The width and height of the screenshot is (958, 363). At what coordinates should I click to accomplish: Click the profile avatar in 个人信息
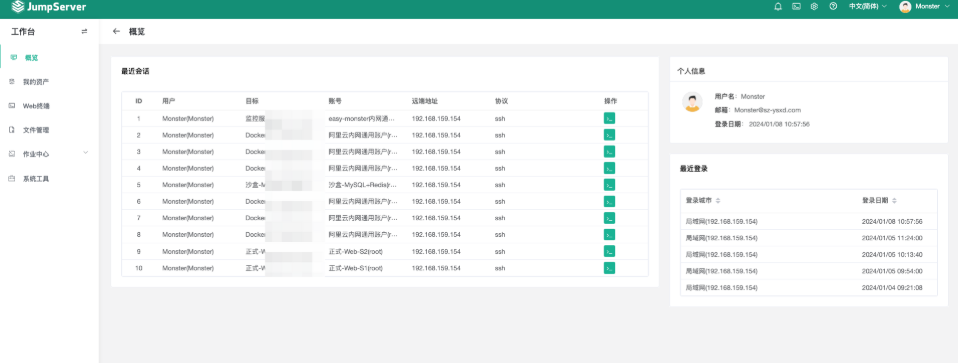[692, 102]
